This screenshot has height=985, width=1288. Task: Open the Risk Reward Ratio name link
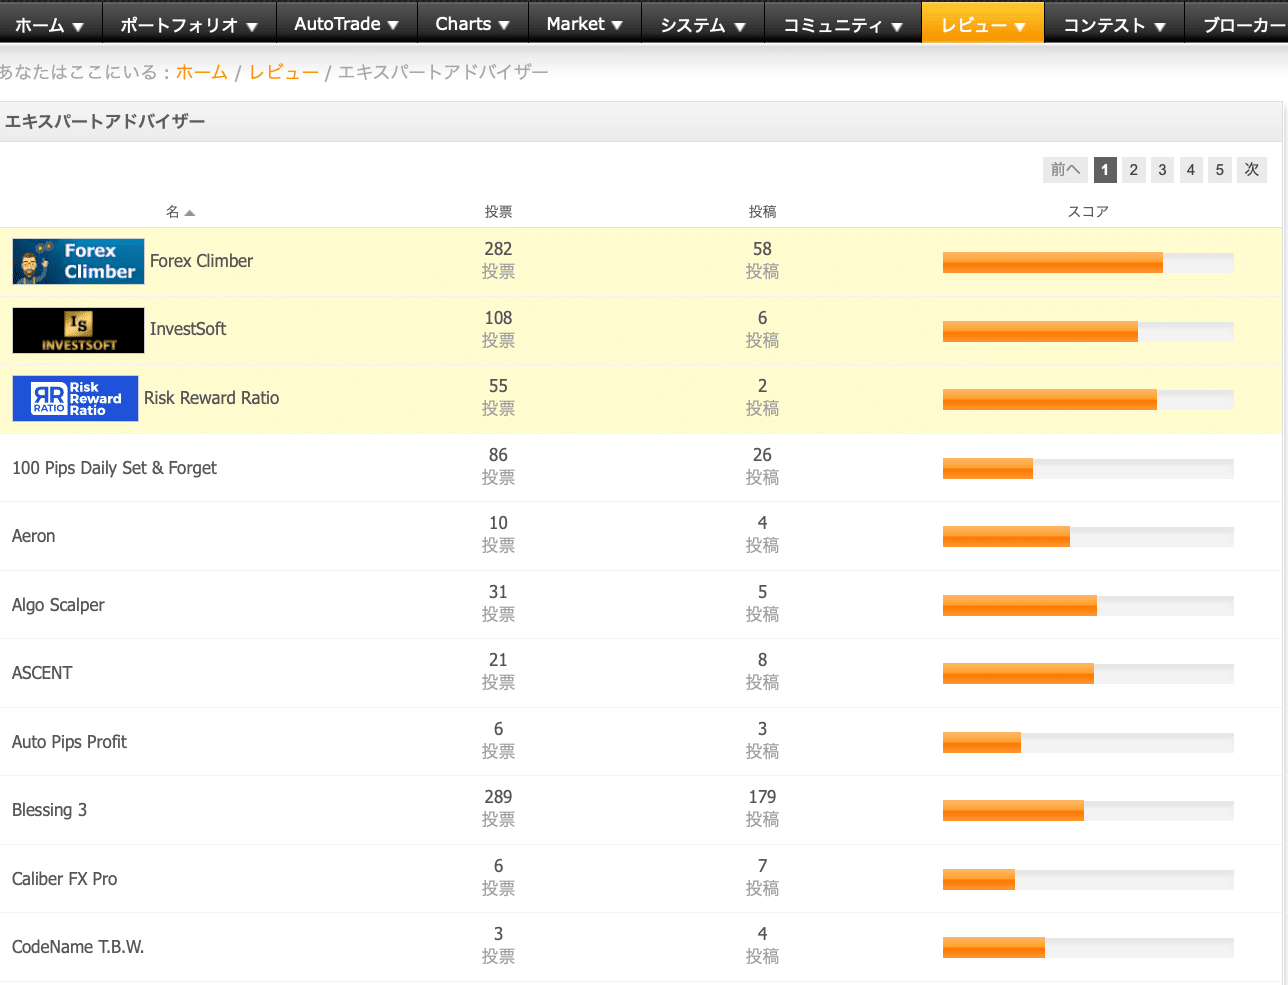(x=211, y=398)
